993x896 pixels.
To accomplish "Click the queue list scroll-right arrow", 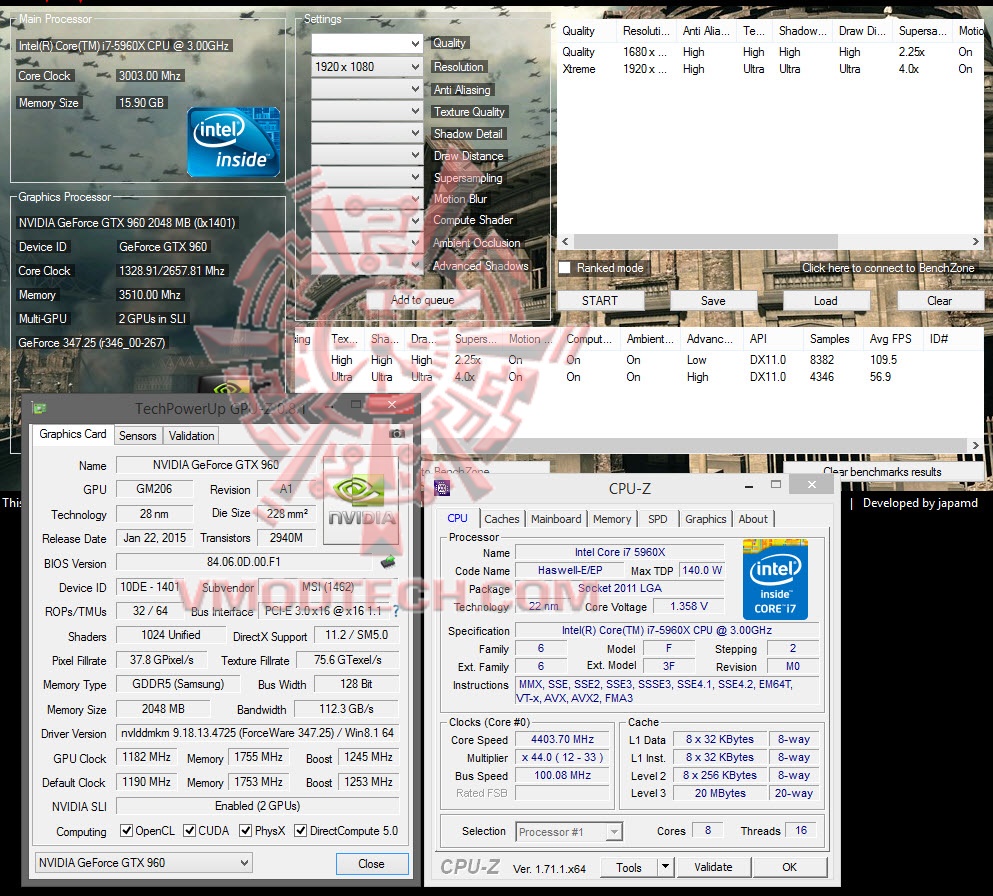I will point(975,241).
